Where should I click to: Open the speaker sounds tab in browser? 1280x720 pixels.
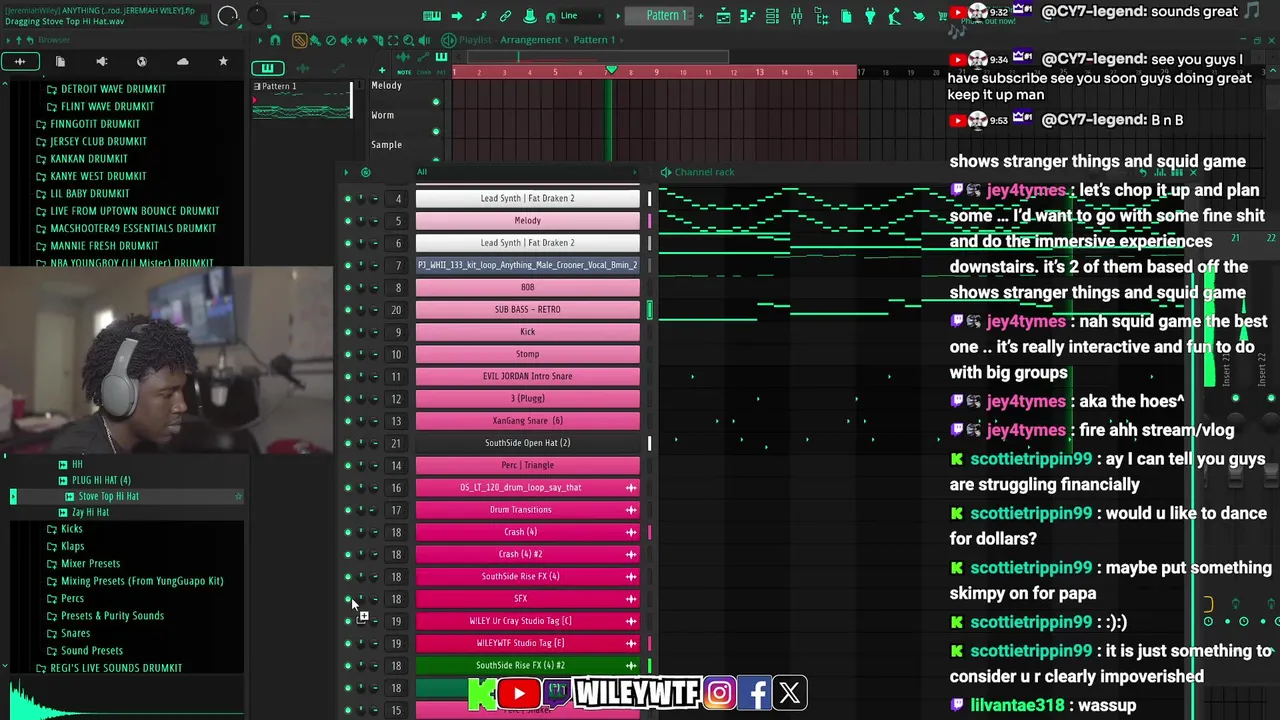click(101, 62)
